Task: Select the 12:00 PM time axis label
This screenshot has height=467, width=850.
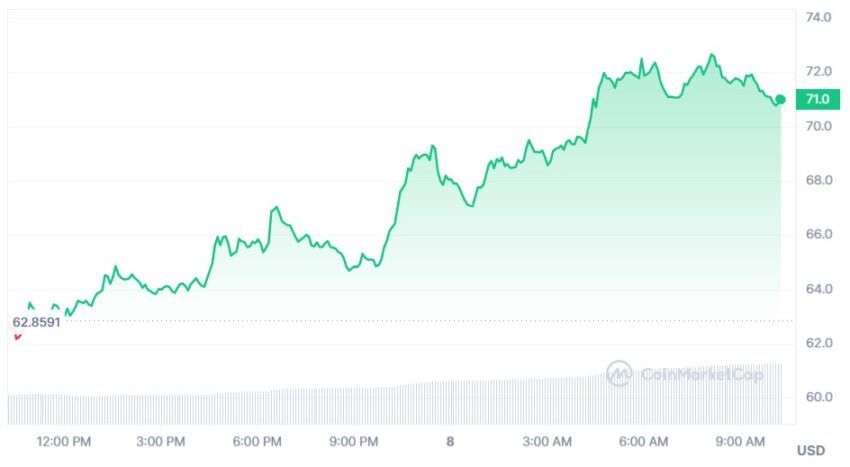Action: pos(64,442)
